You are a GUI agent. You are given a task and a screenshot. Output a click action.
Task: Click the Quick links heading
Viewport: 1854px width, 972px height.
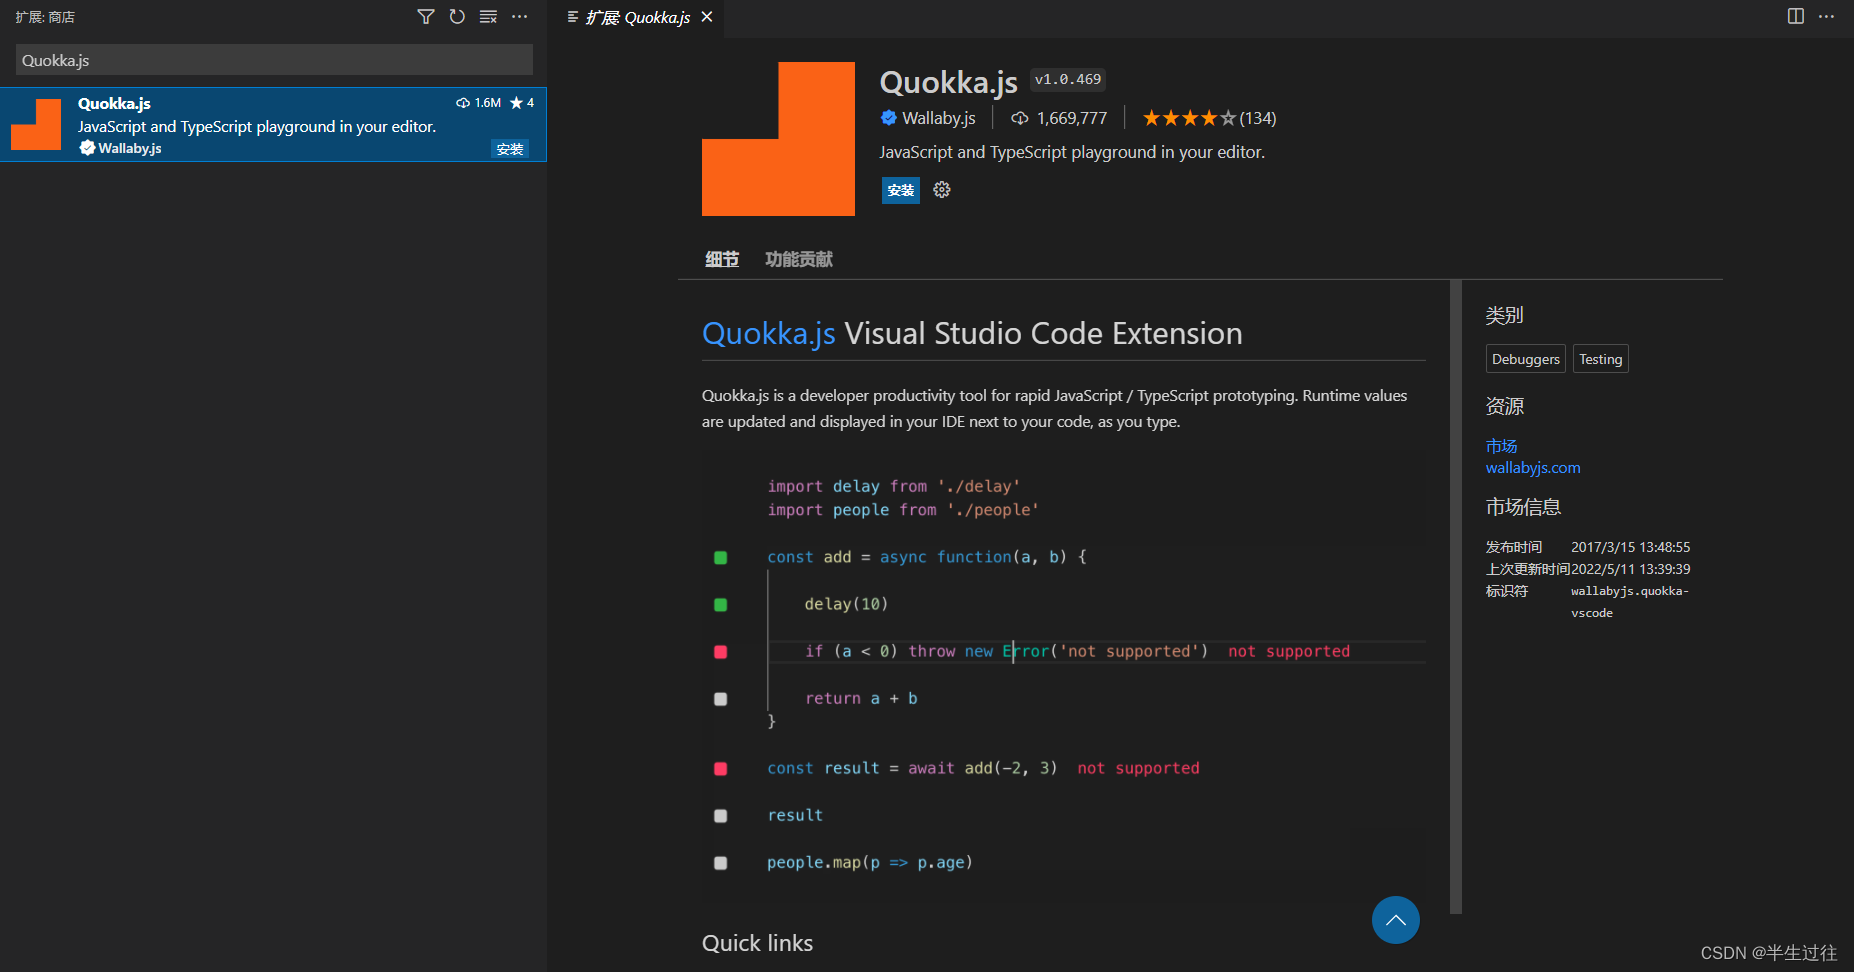757,943
